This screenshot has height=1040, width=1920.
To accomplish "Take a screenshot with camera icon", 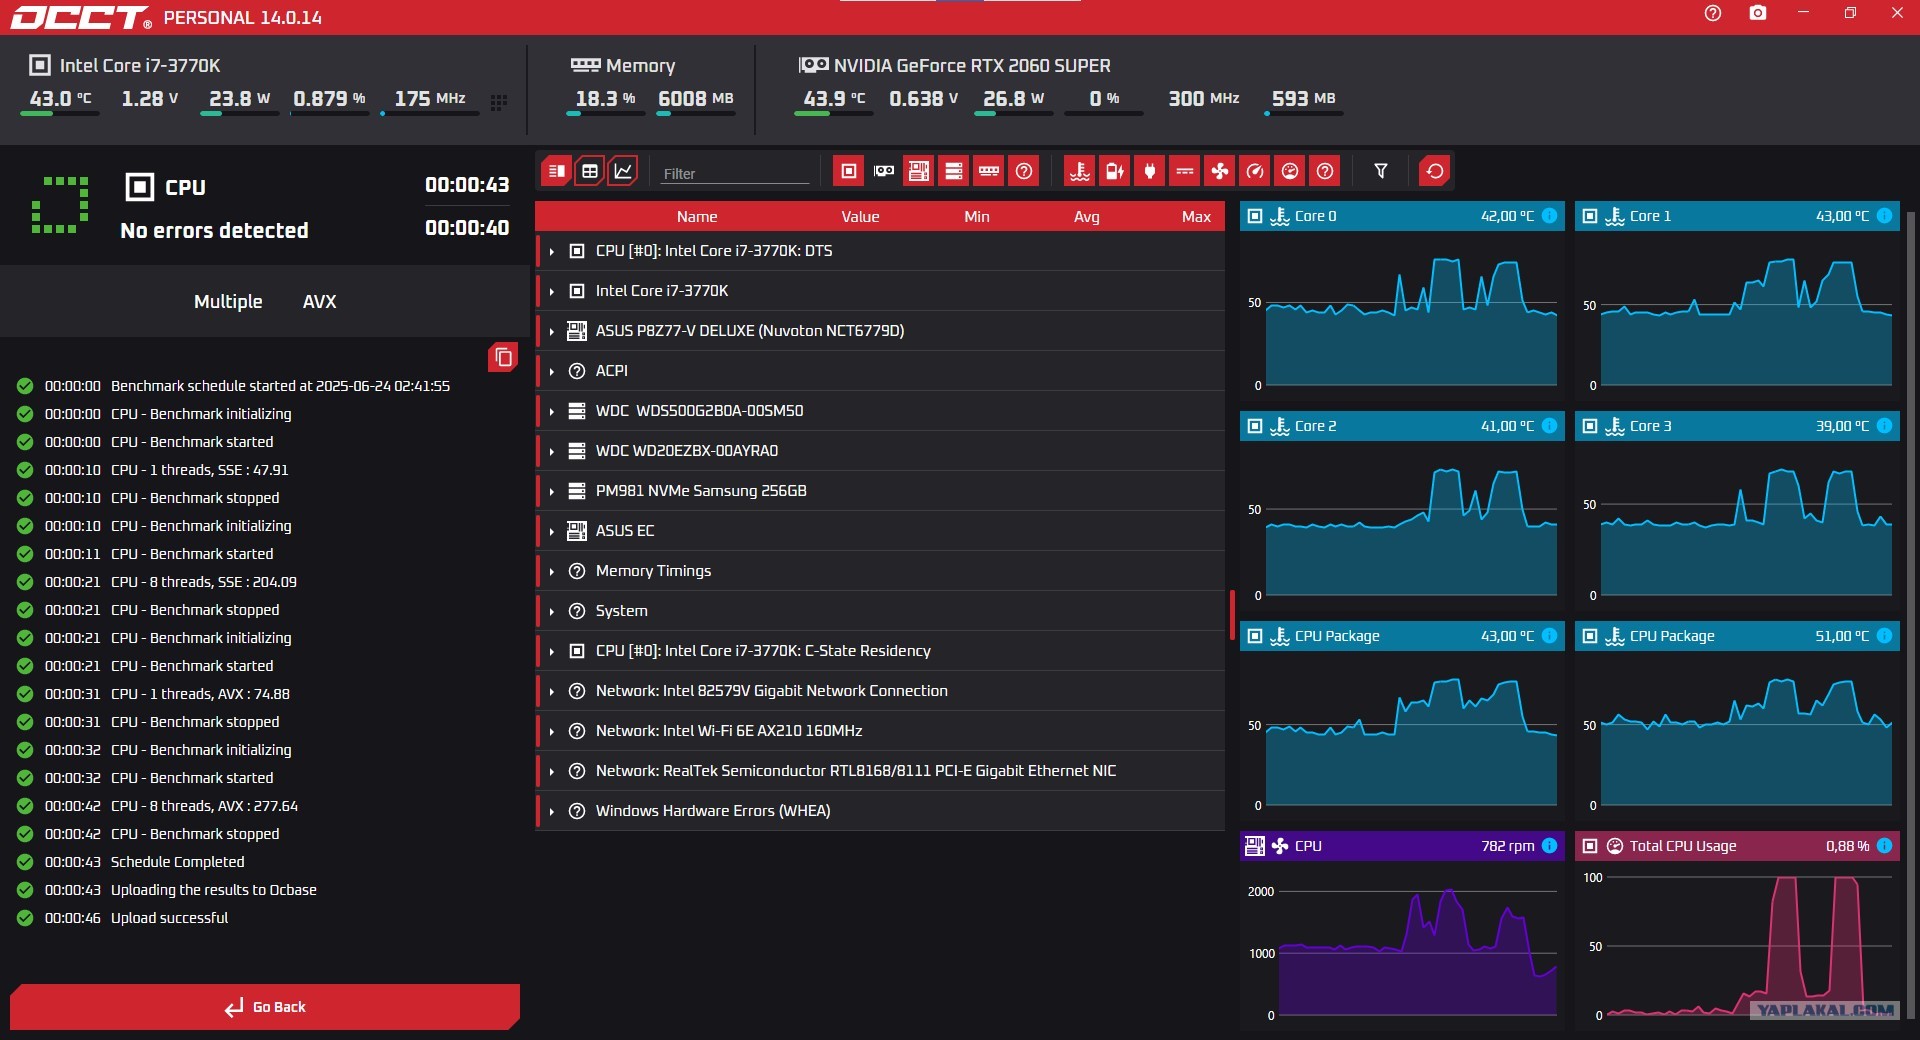I will 1758,13.
